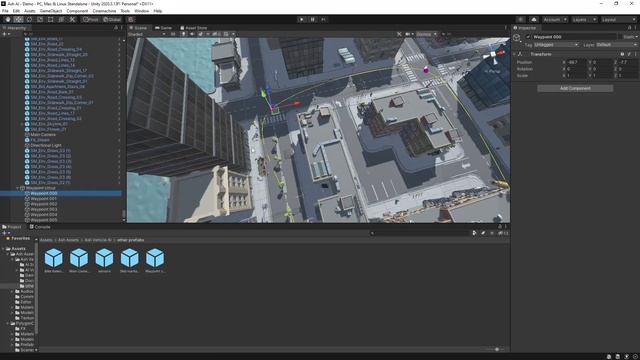Select the Hand tool in toolbar

(x=8, y=19)
